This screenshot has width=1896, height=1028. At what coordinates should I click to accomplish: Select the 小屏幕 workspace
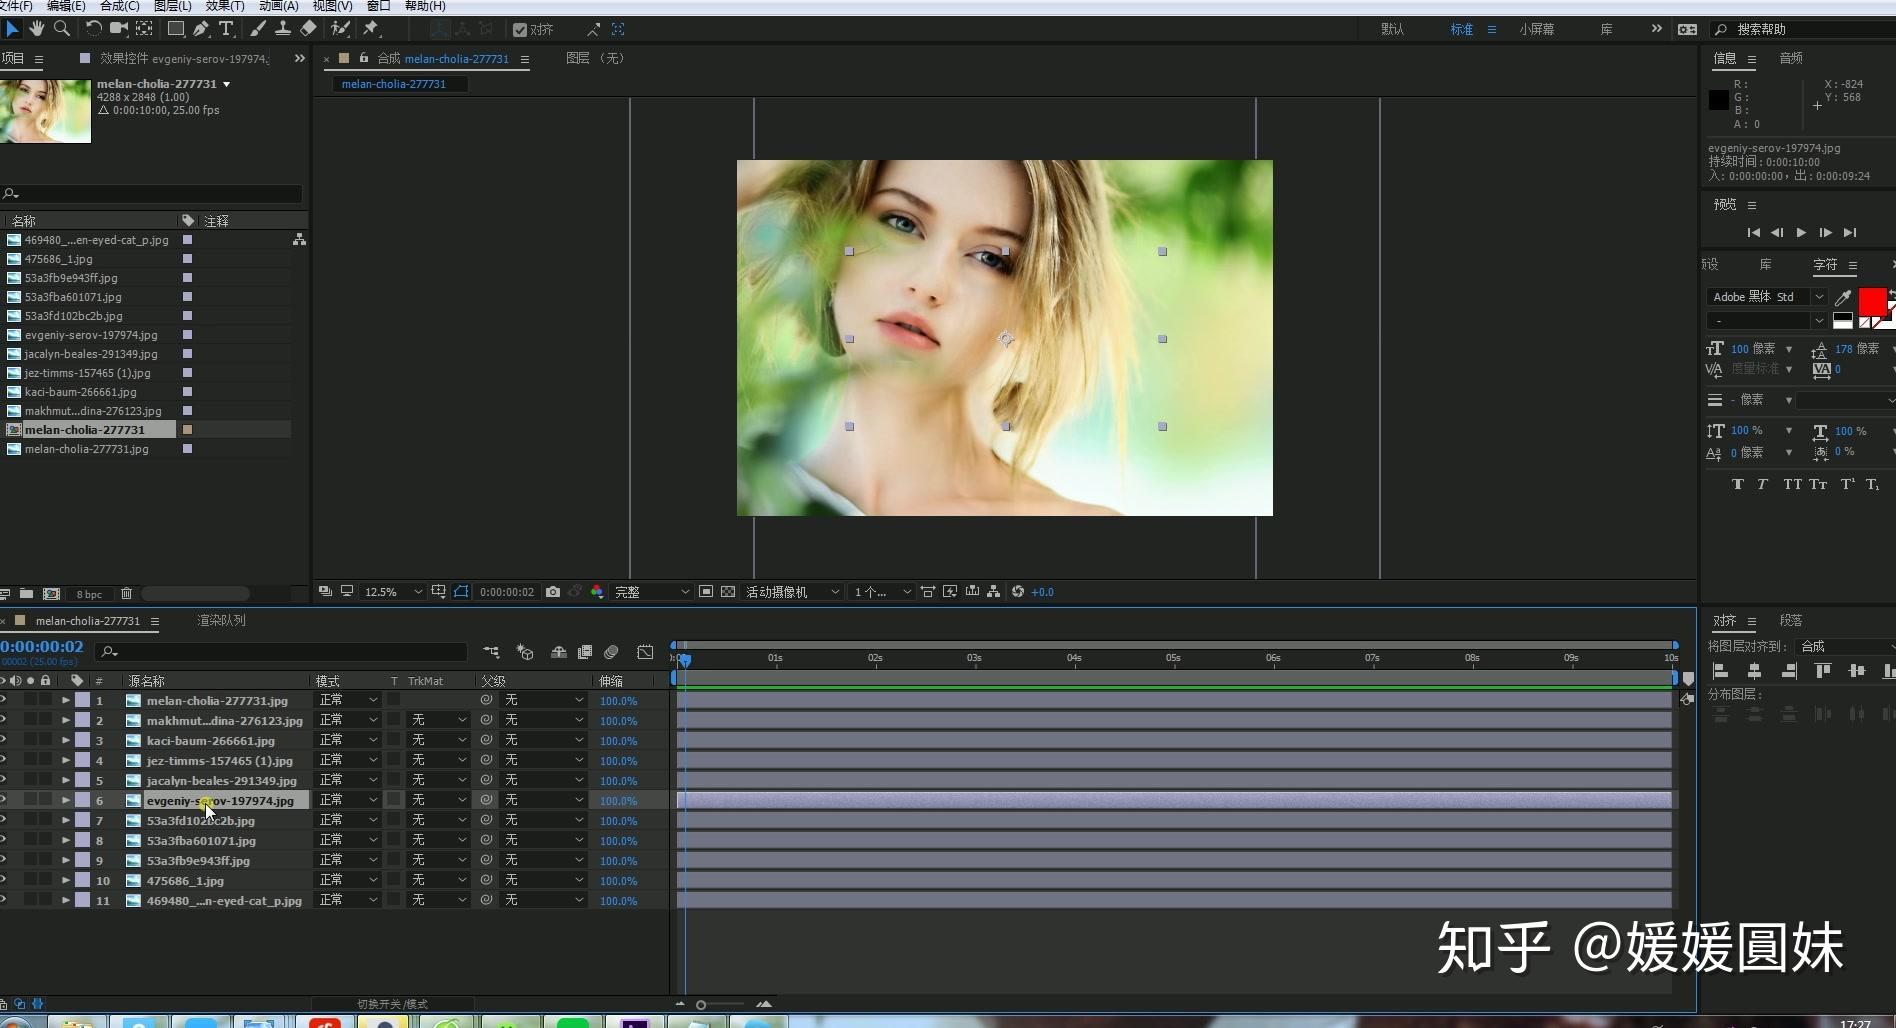click(x=1537, y=29)
